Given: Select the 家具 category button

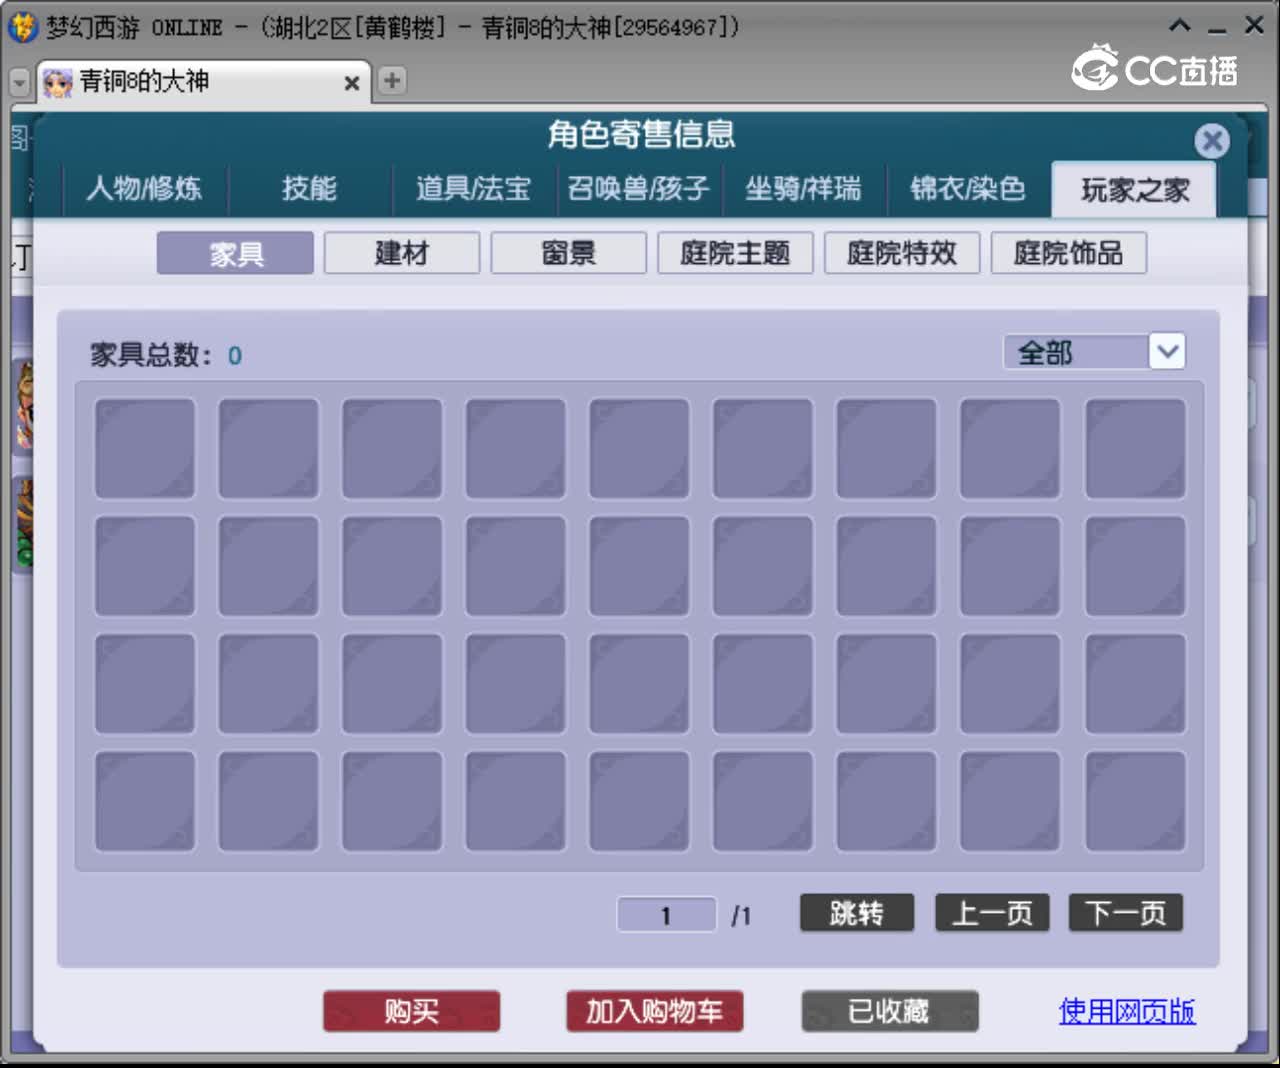Looking at the screenshot, I should point(236,253).
